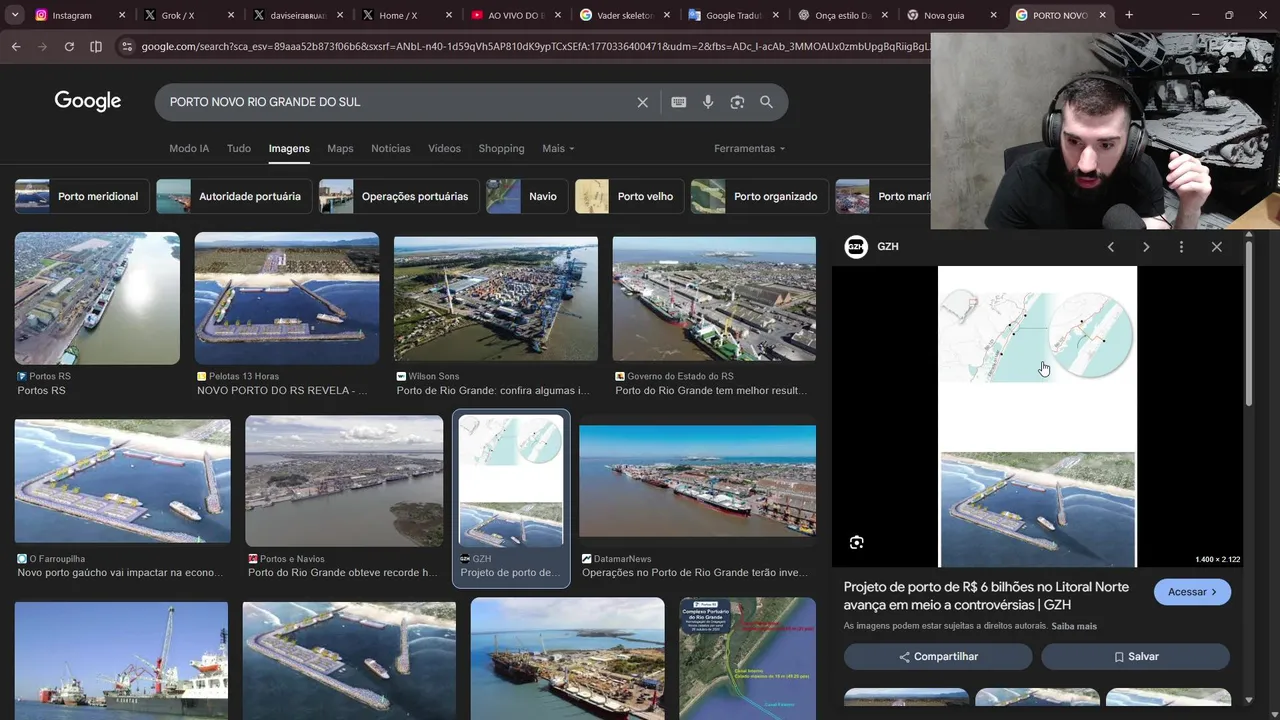Open the O Farroupilha image thumbnail
Image resolution: width=1280 pixels, height=720 pixels.
click(x=123, y=481)
